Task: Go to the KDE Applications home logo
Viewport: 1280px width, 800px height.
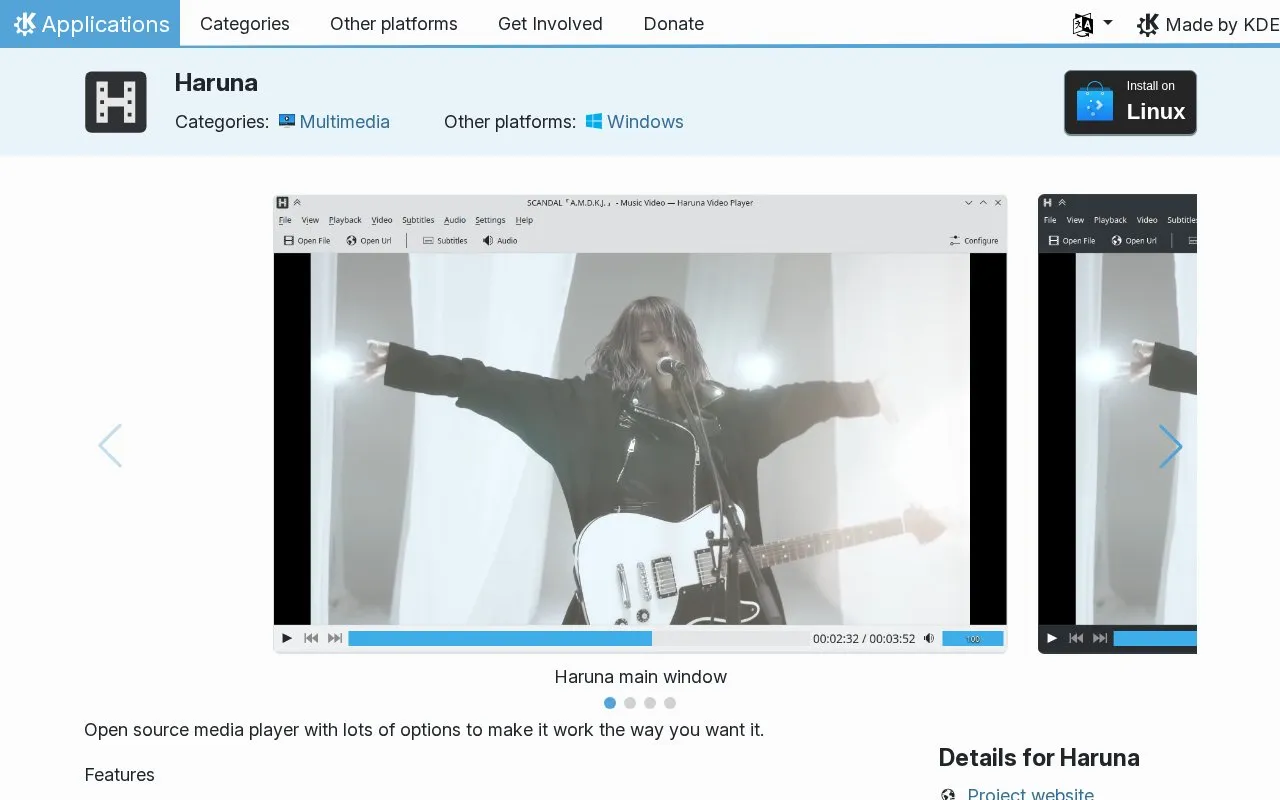Action: tap(90, 23)
